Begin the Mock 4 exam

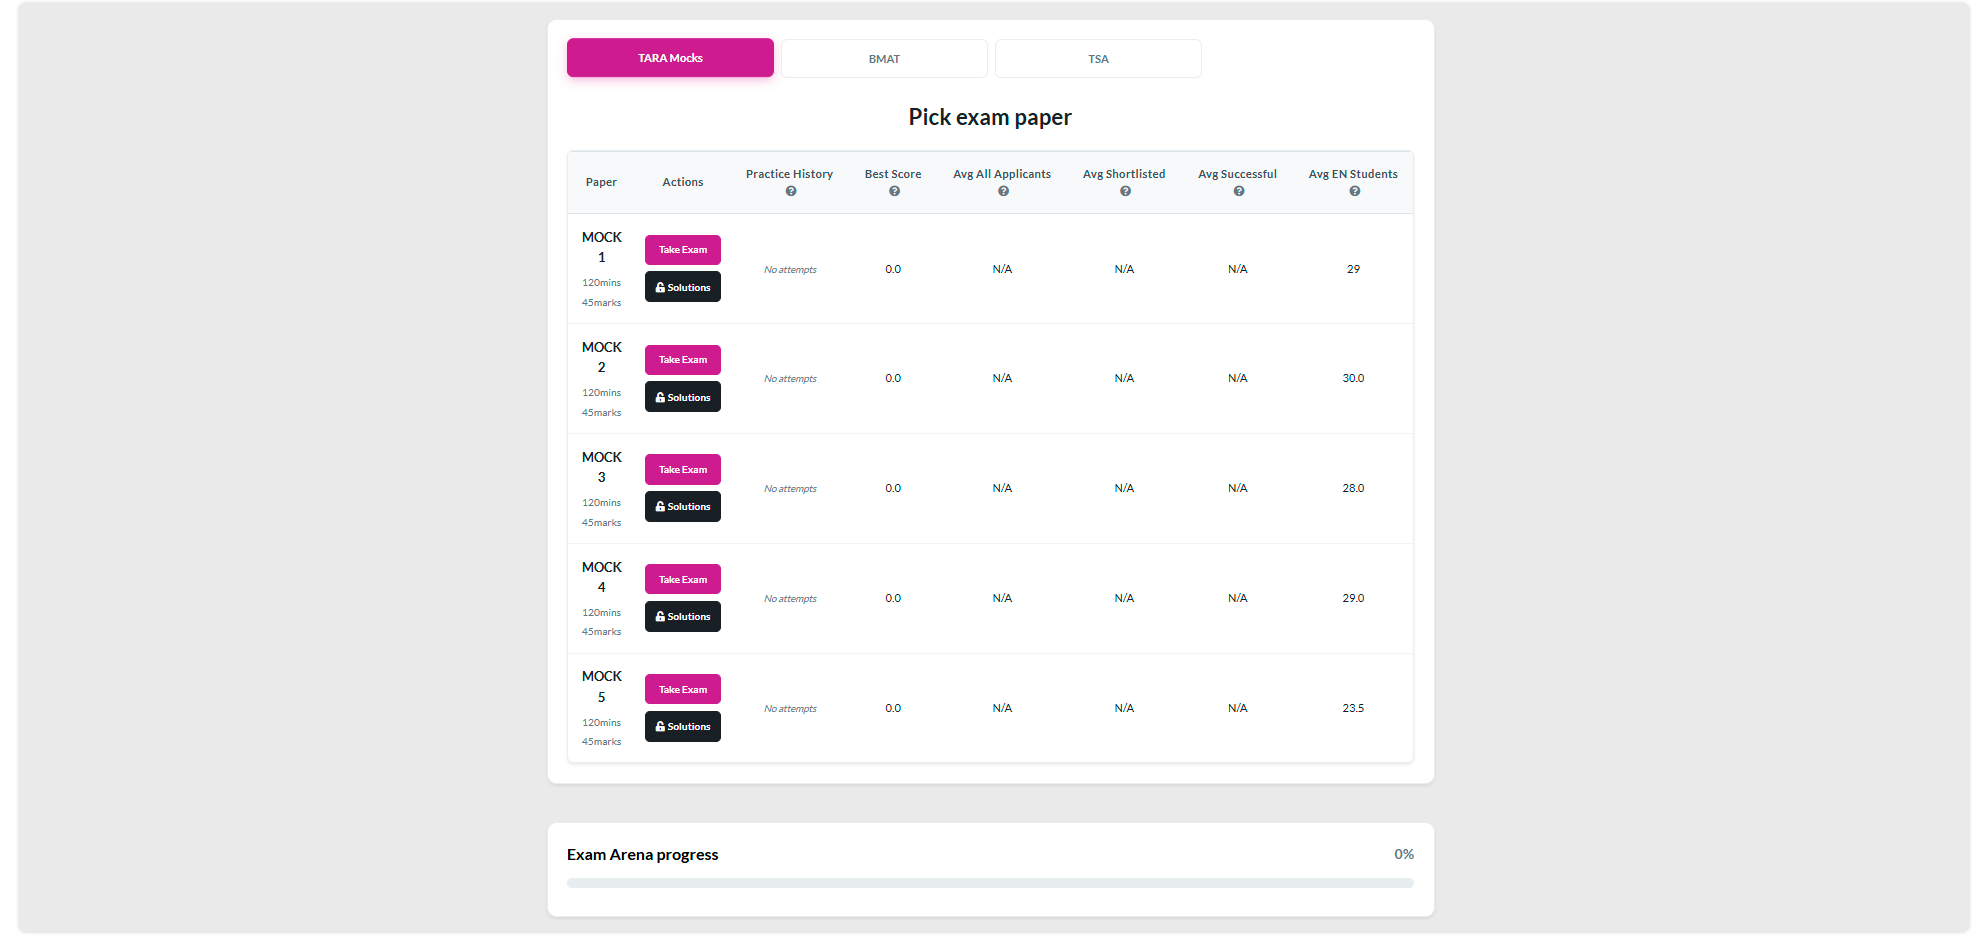pos(682,580)
